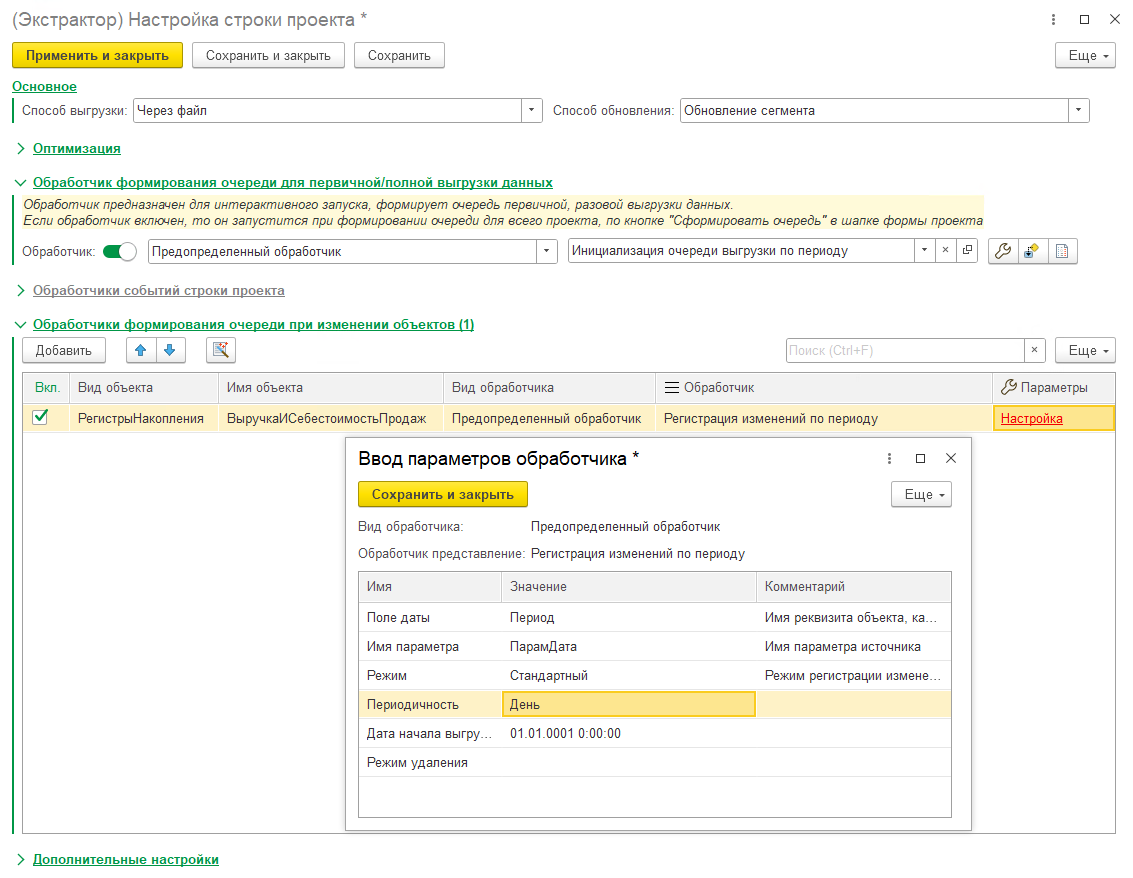
Task: Open the Еще menu in the dialog
Action: [921, 495]
